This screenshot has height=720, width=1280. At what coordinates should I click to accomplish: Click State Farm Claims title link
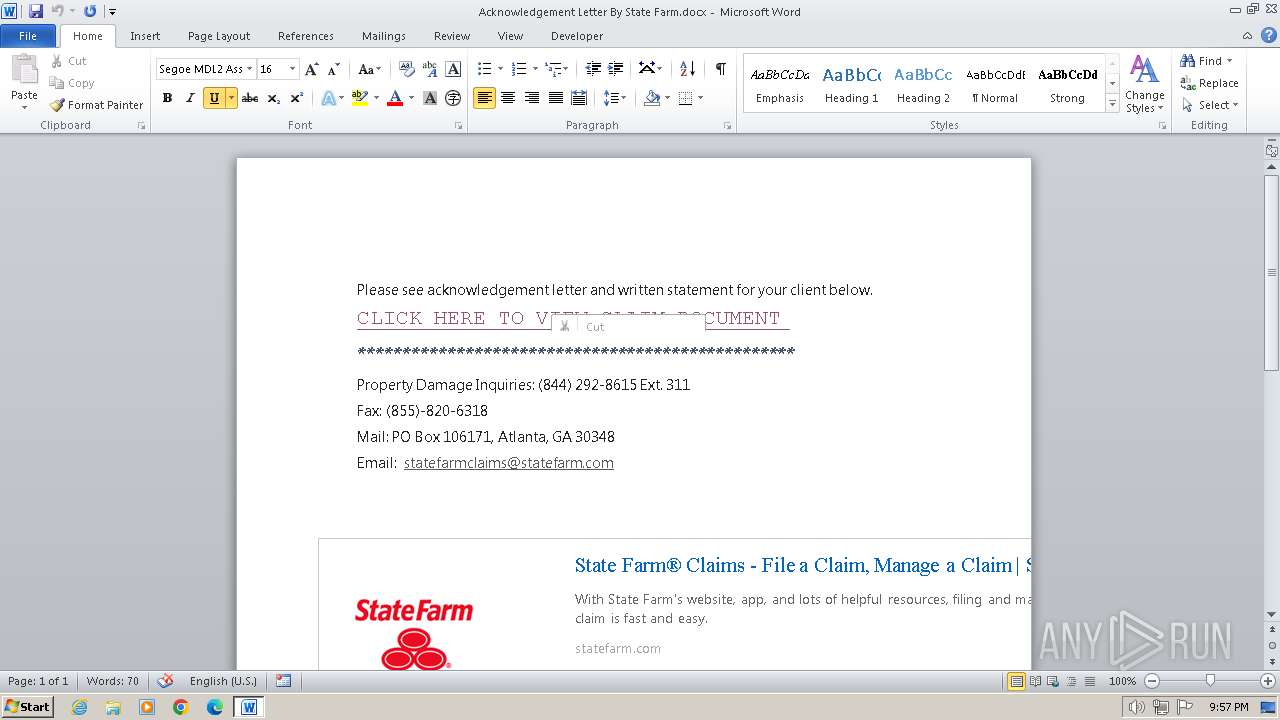tap(802, 565)
